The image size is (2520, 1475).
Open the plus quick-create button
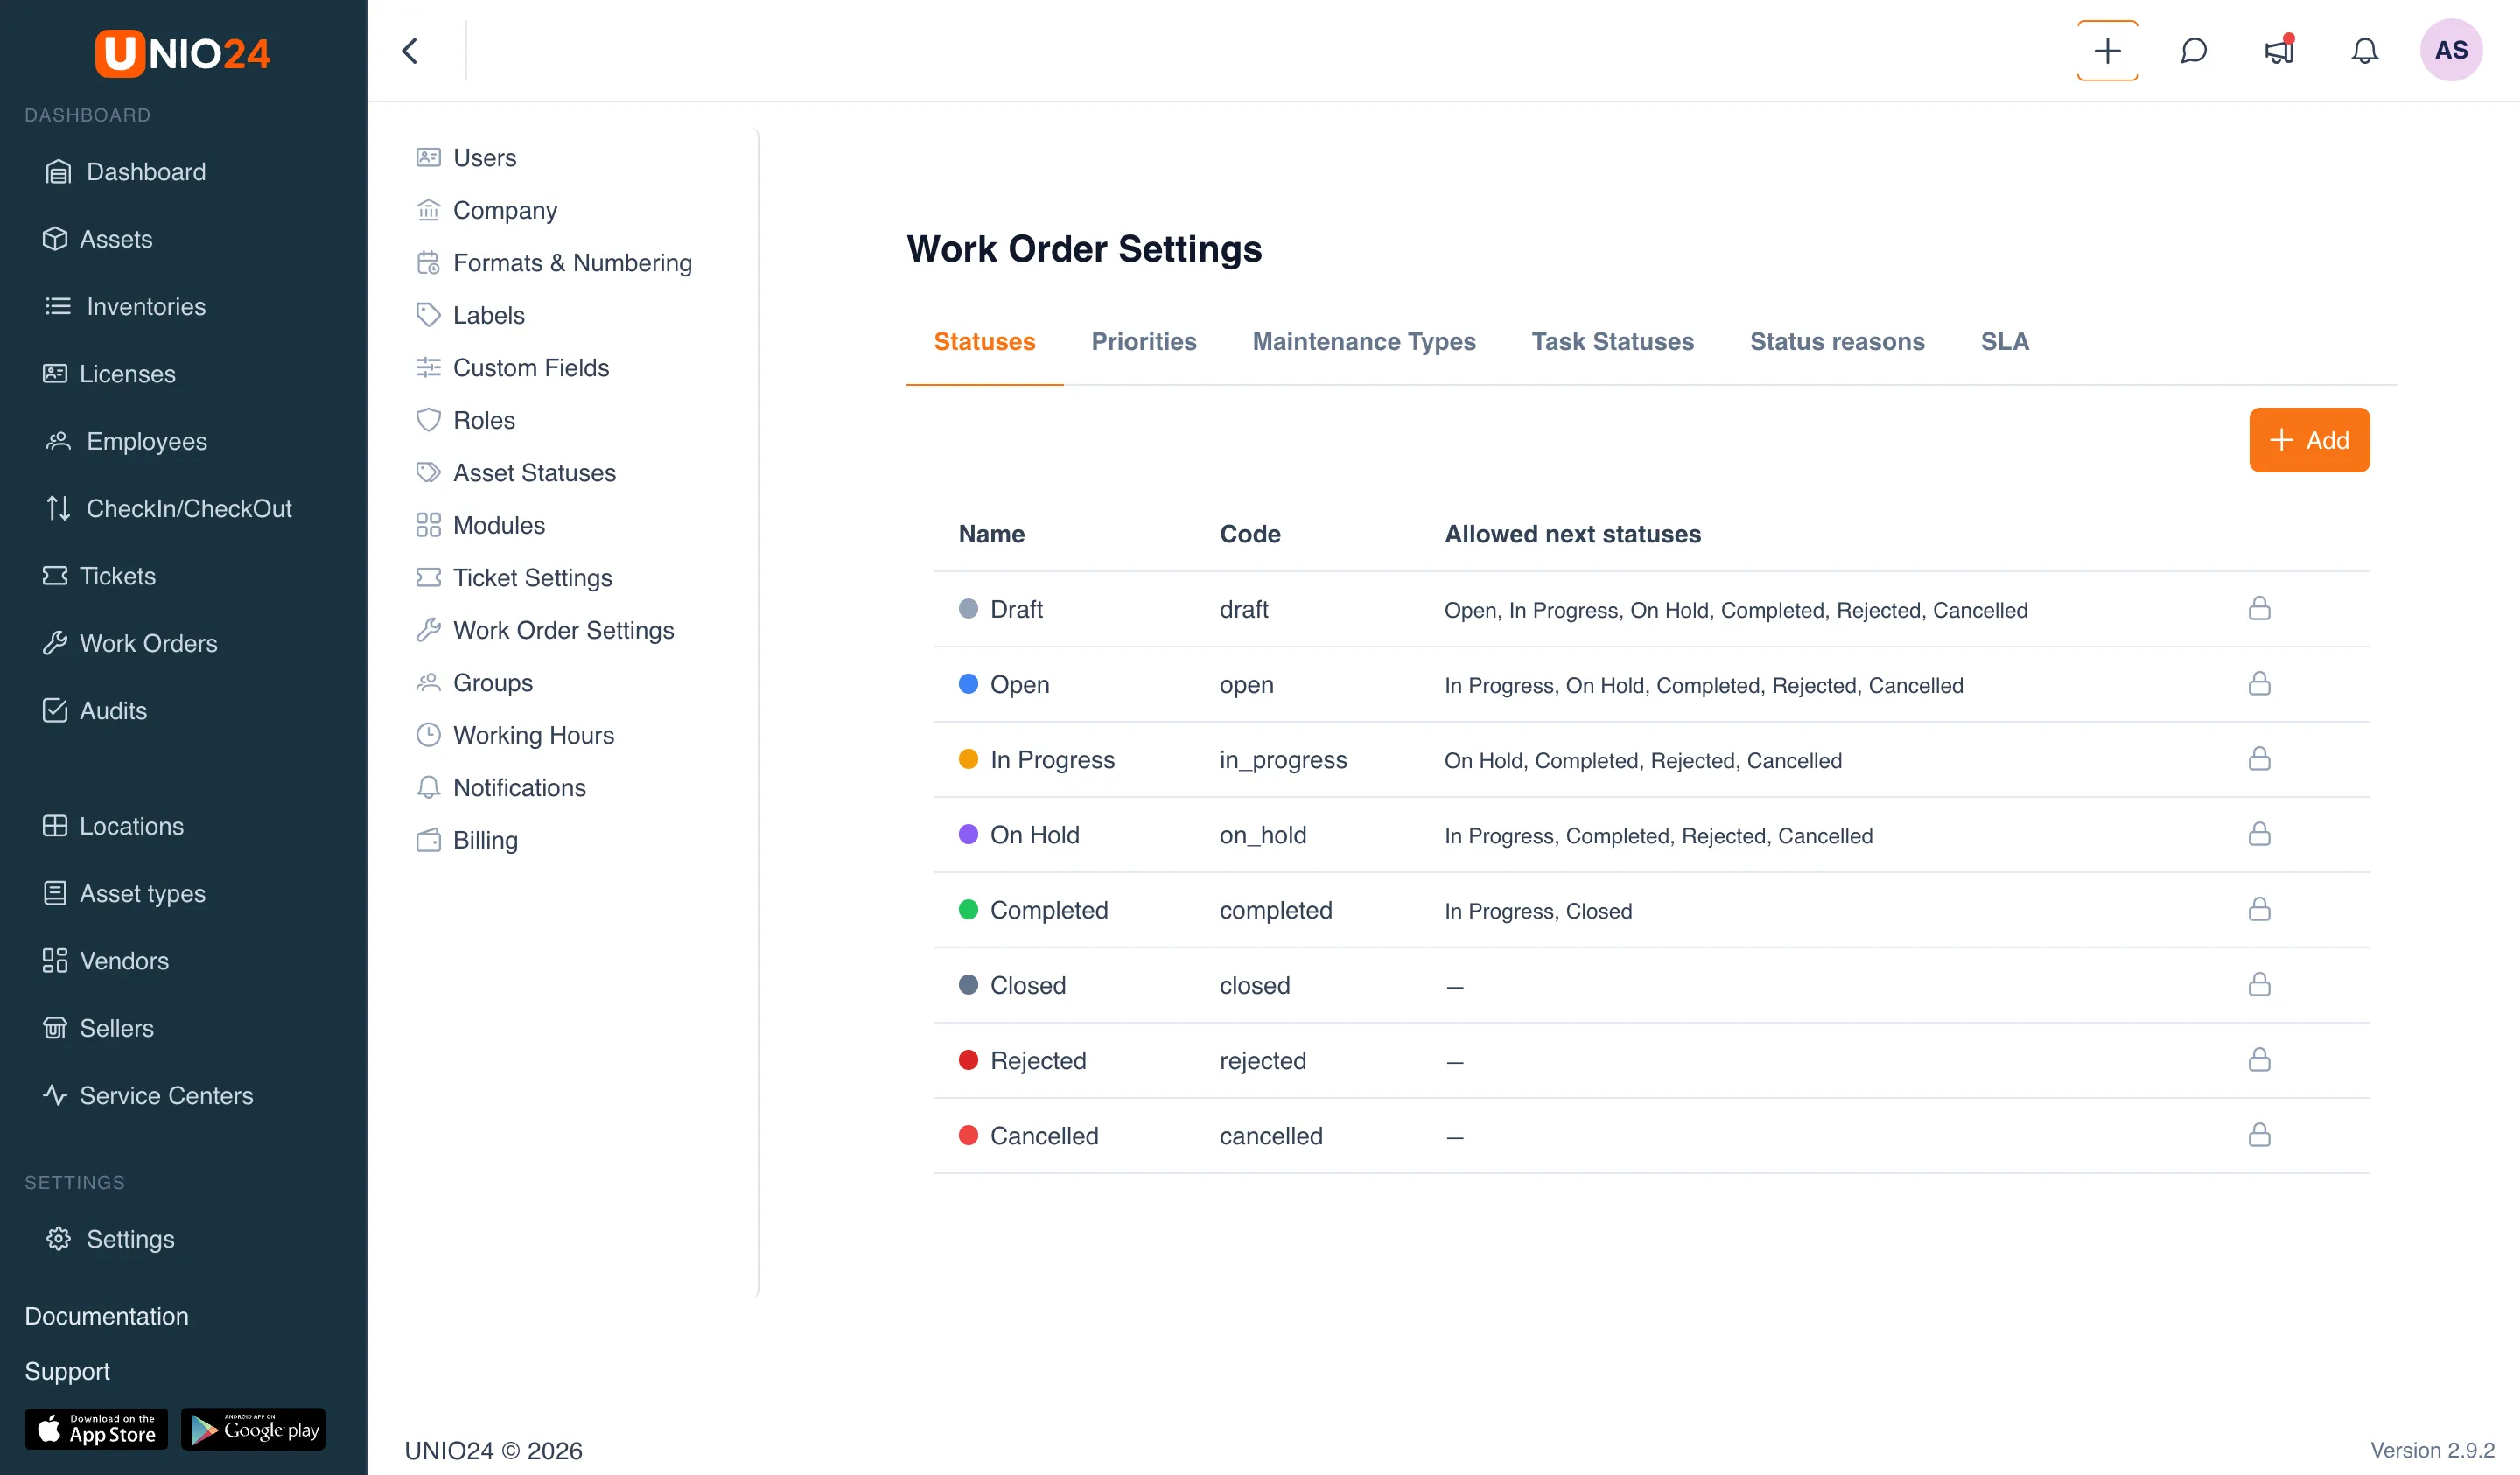point(2107,51)
